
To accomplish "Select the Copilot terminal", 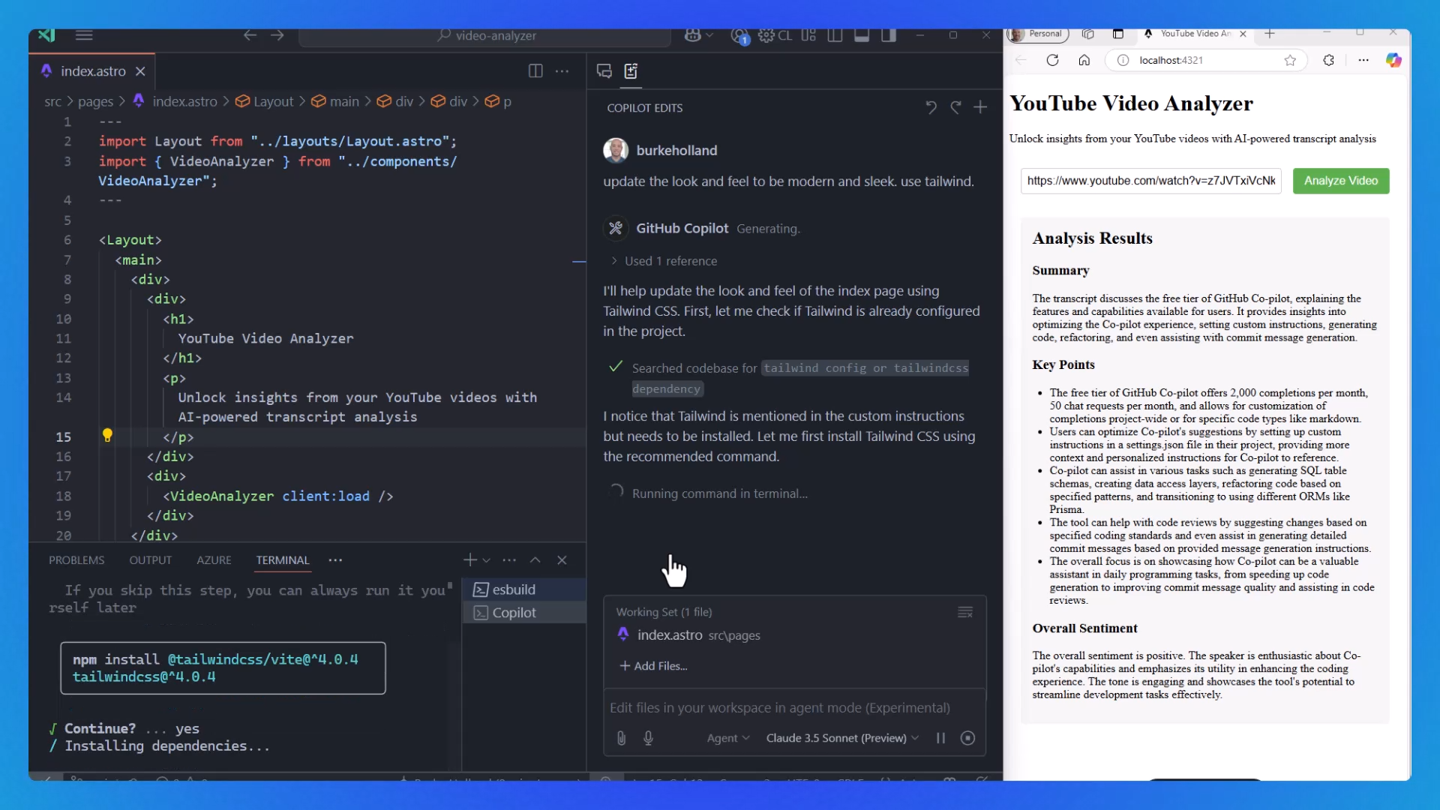I will pyautogui.click(x=524, y=612).
